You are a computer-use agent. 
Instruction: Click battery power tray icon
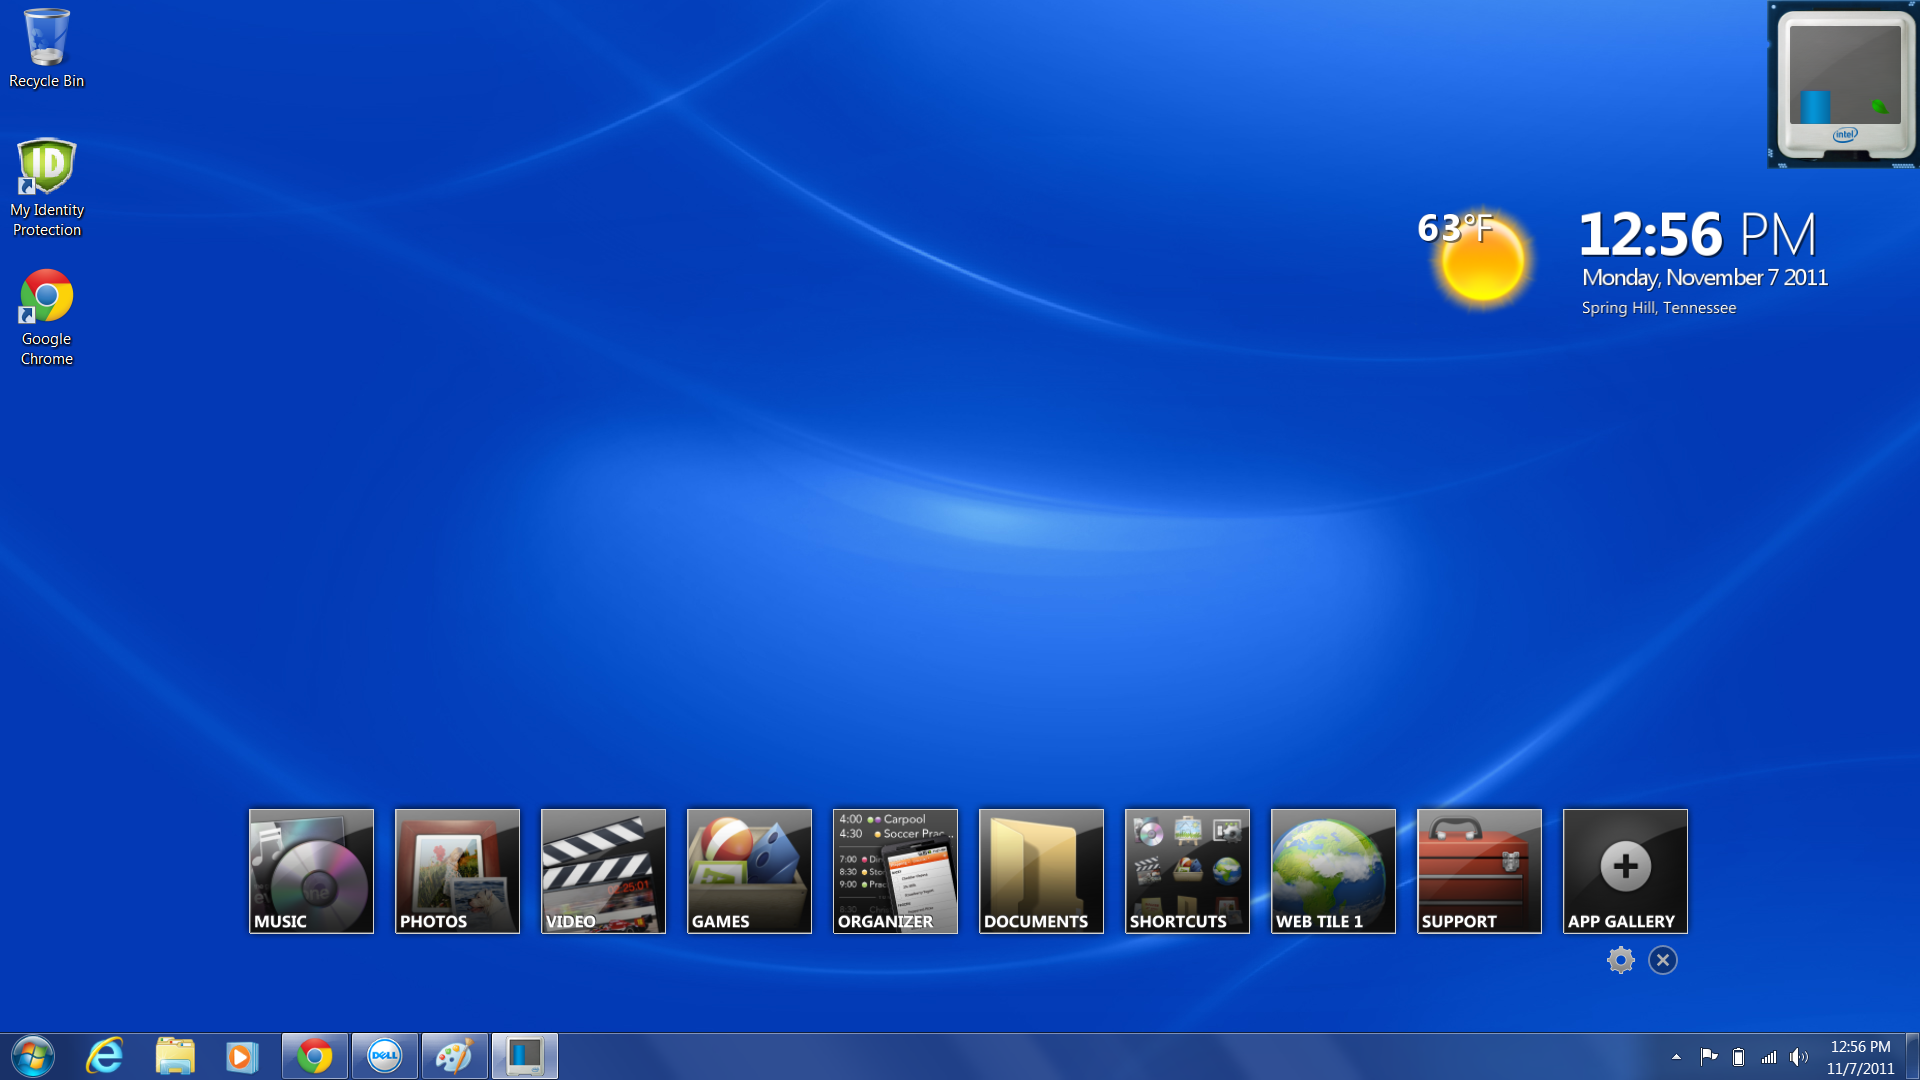click(1739, 1057)
